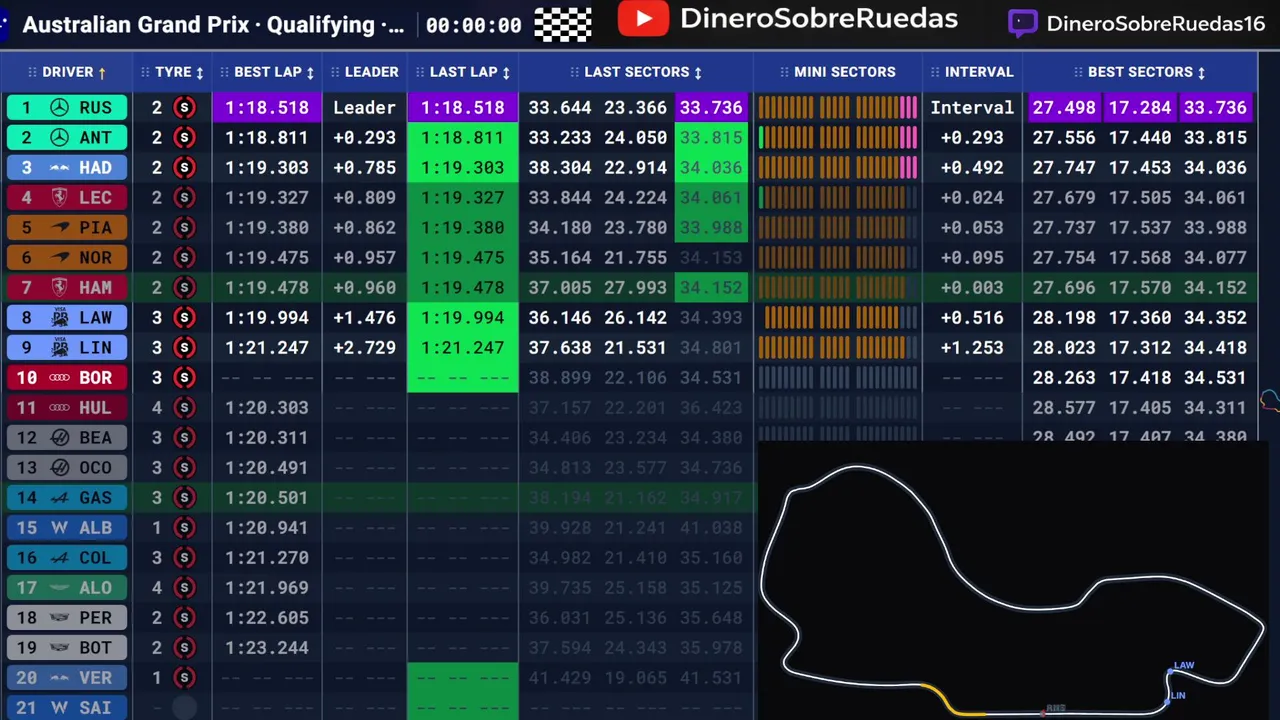The width and height of the screenshot is (1280, 720).
Task: Click the Audi rings logo beside BOR
Action: point(59,377)
